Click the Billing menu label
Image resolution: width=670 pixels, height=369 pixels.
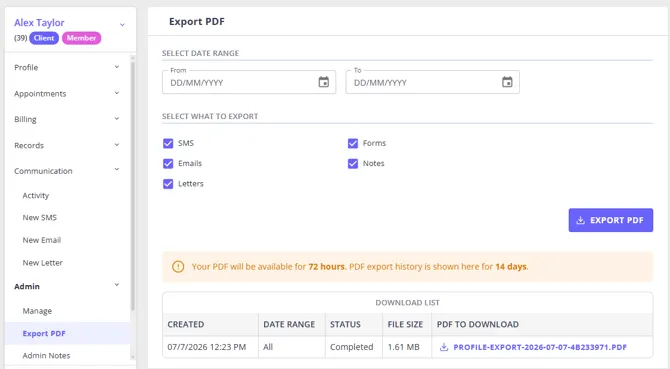(x=25, y=119)
